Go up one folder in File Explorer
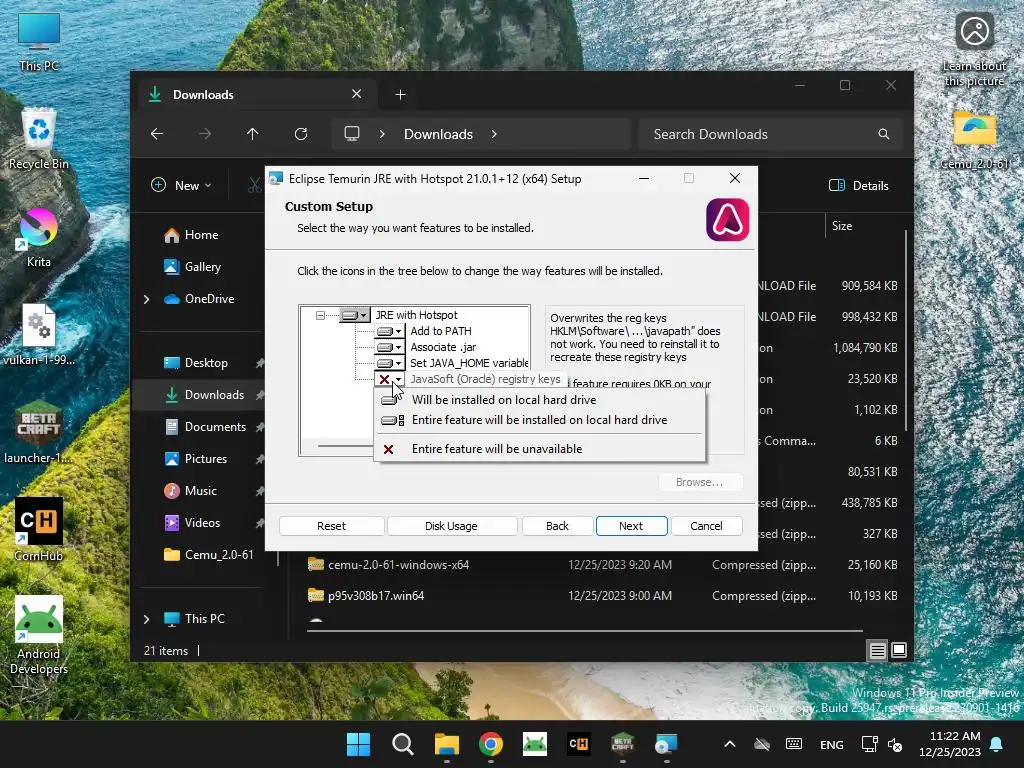 tap(253, 134)
